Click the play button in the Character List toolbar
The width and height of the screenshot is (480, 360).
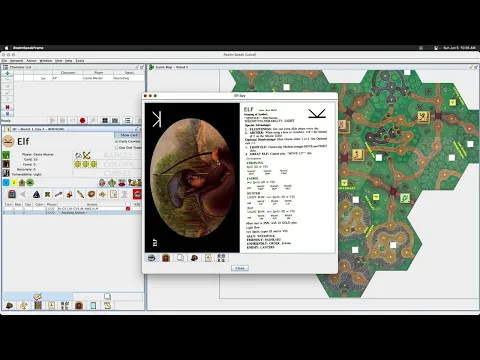coord(52,120)
